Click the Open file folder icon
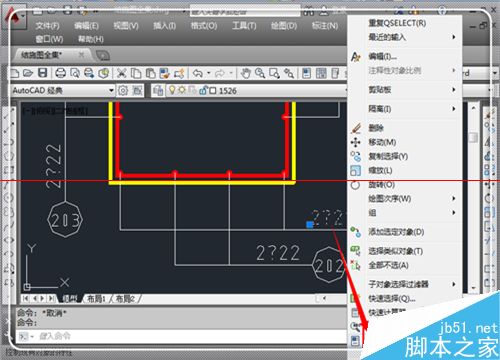Image resolution: width=500 pixels, height=360 pixels. [28, 73]
